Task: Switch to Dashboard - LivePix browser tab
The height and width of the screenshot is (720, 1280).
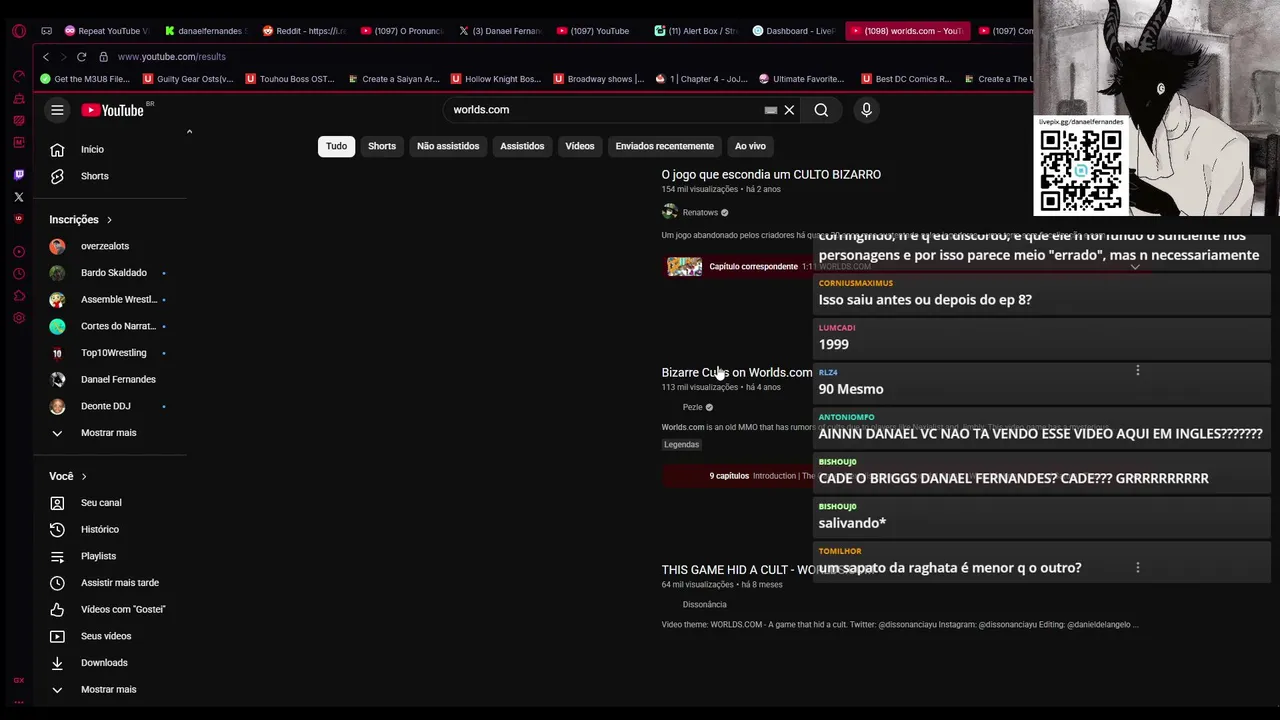Action: [x=794, y=31]
